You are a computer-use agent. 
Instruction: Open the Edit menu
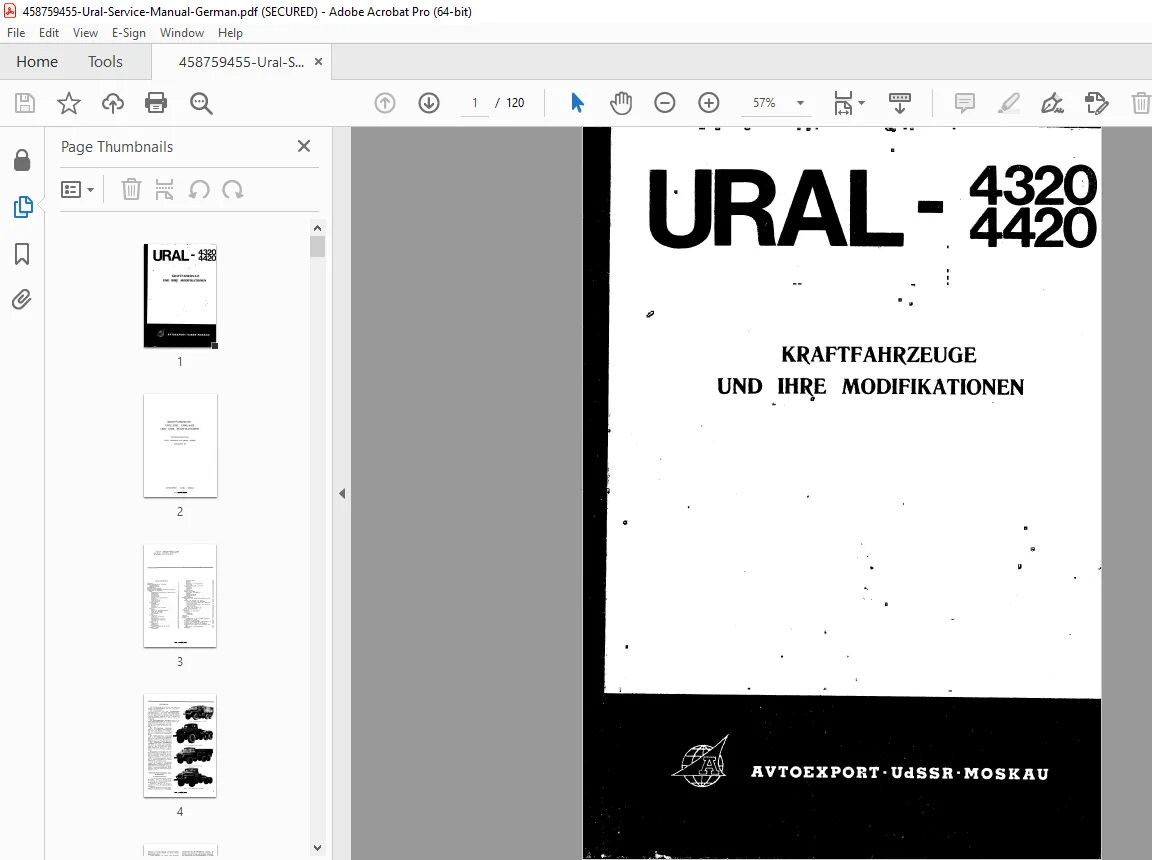(48, 33)
